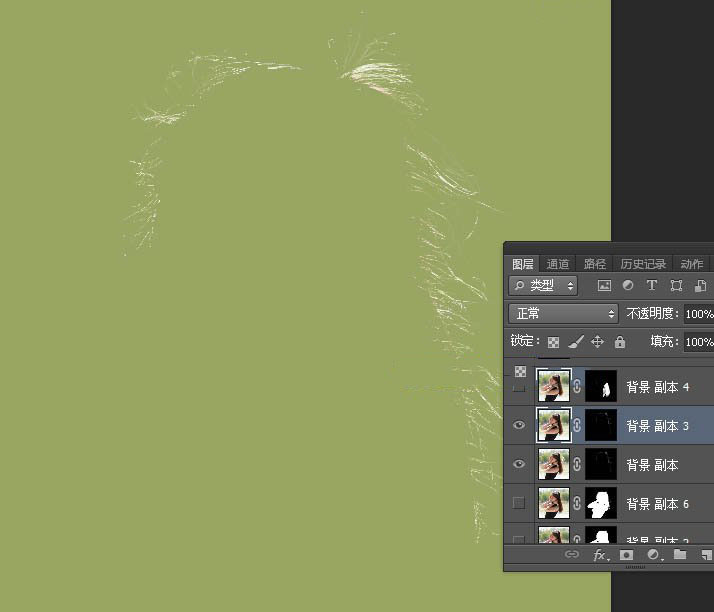Hide the 背景 副本 3 layer

coord(518,426)
